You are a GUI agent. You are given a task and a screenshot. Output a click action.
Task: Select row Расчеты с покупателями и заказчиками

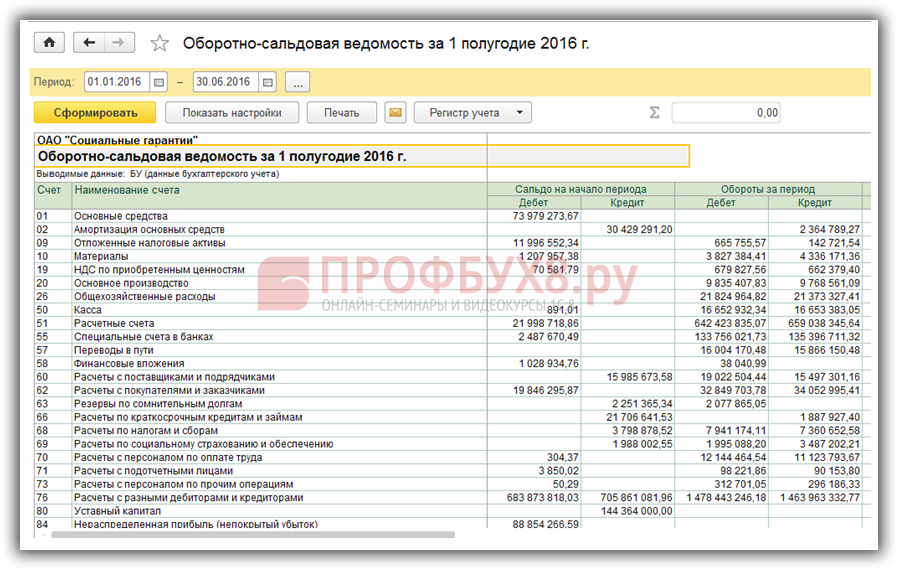click(452, 390)
